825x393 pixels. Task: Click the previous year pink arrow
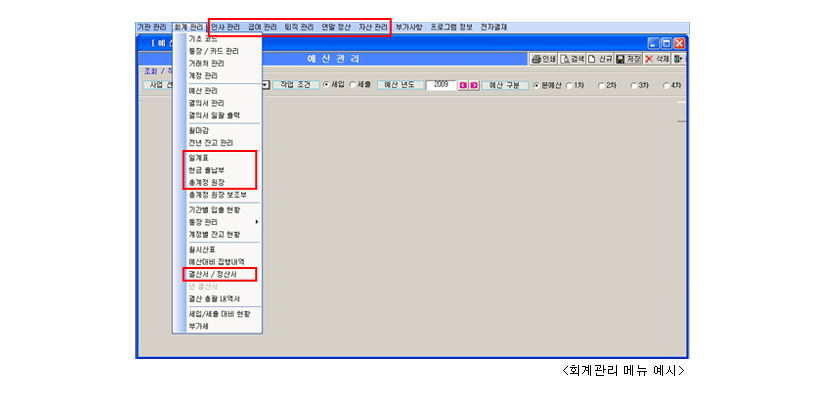click(464, 85)
